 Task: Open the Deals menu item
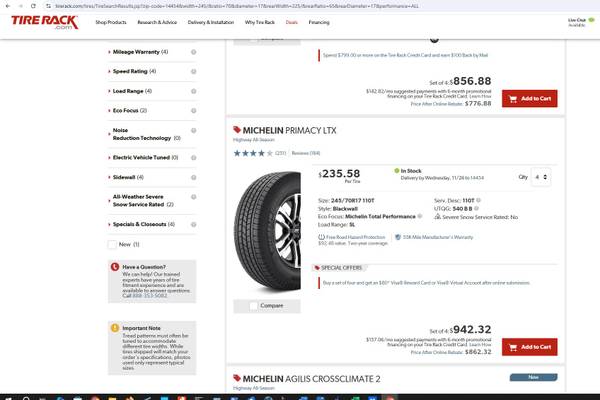[x=291, y=20]
